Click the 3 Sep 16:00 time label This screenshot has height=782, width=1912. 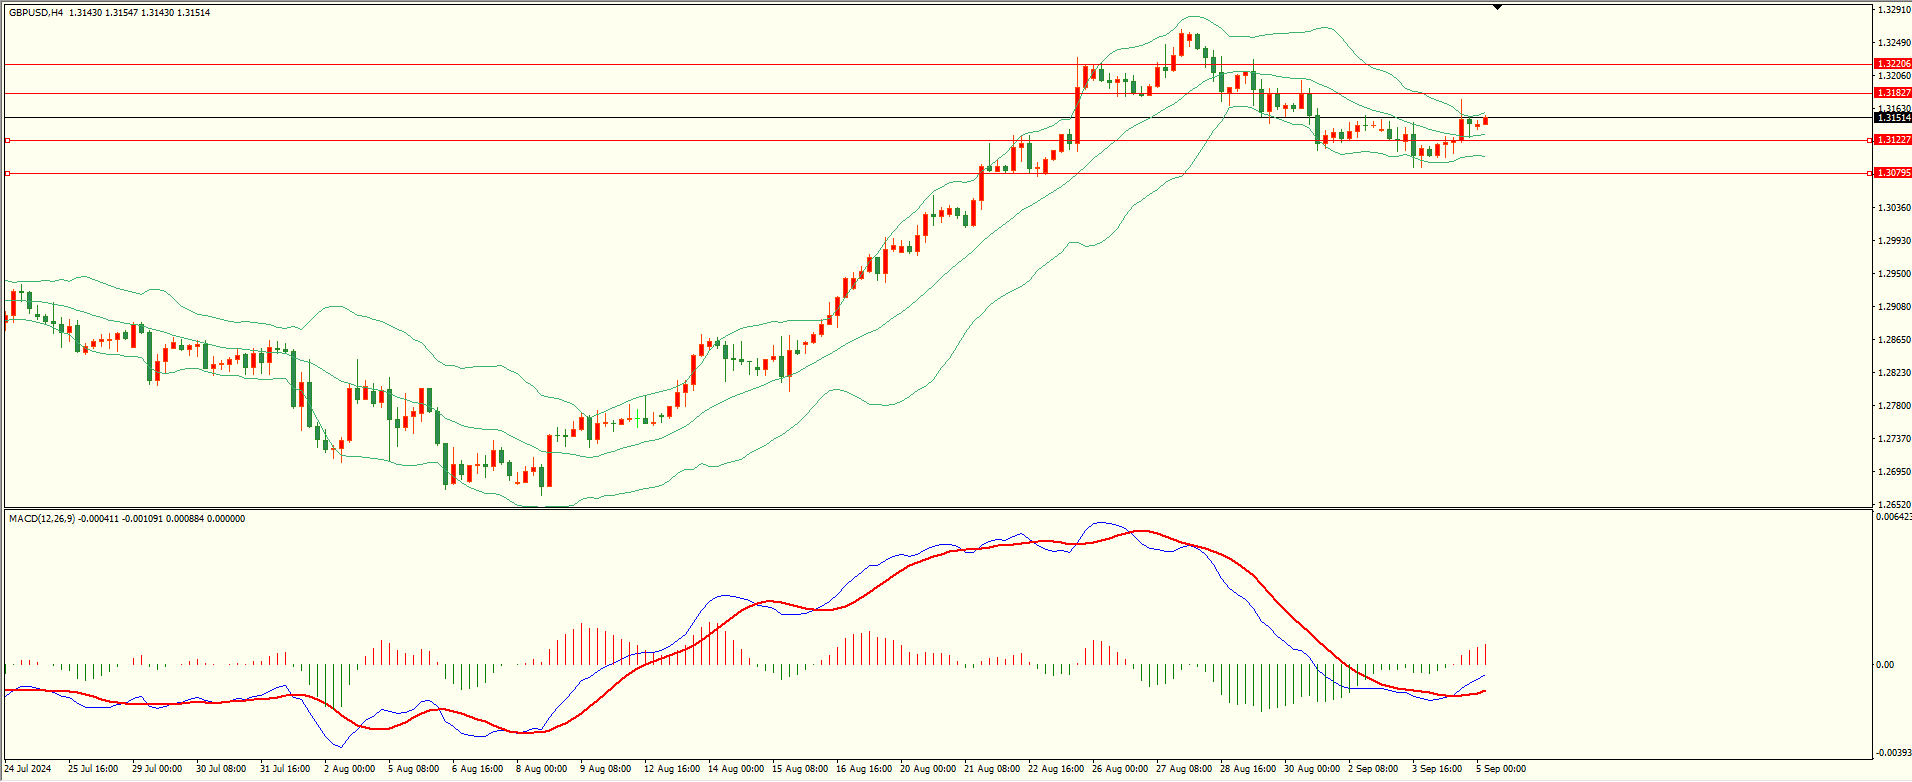tap(1437, 769)
